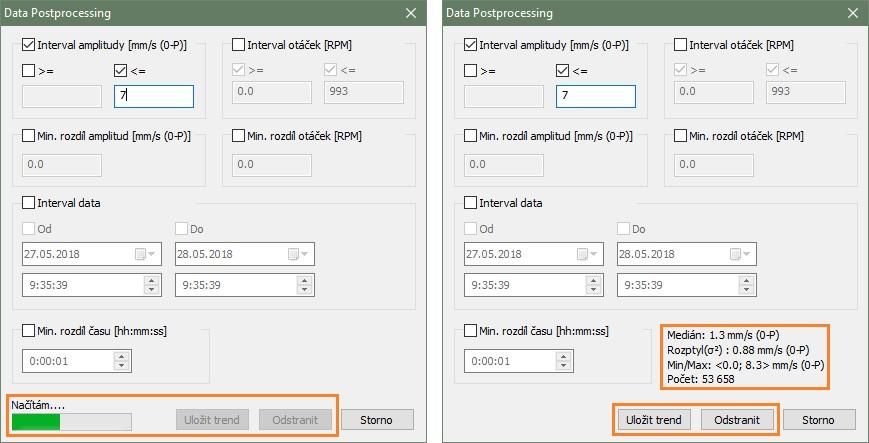
Task: Check the Do checkbox in right dialog
Action: 623,228
